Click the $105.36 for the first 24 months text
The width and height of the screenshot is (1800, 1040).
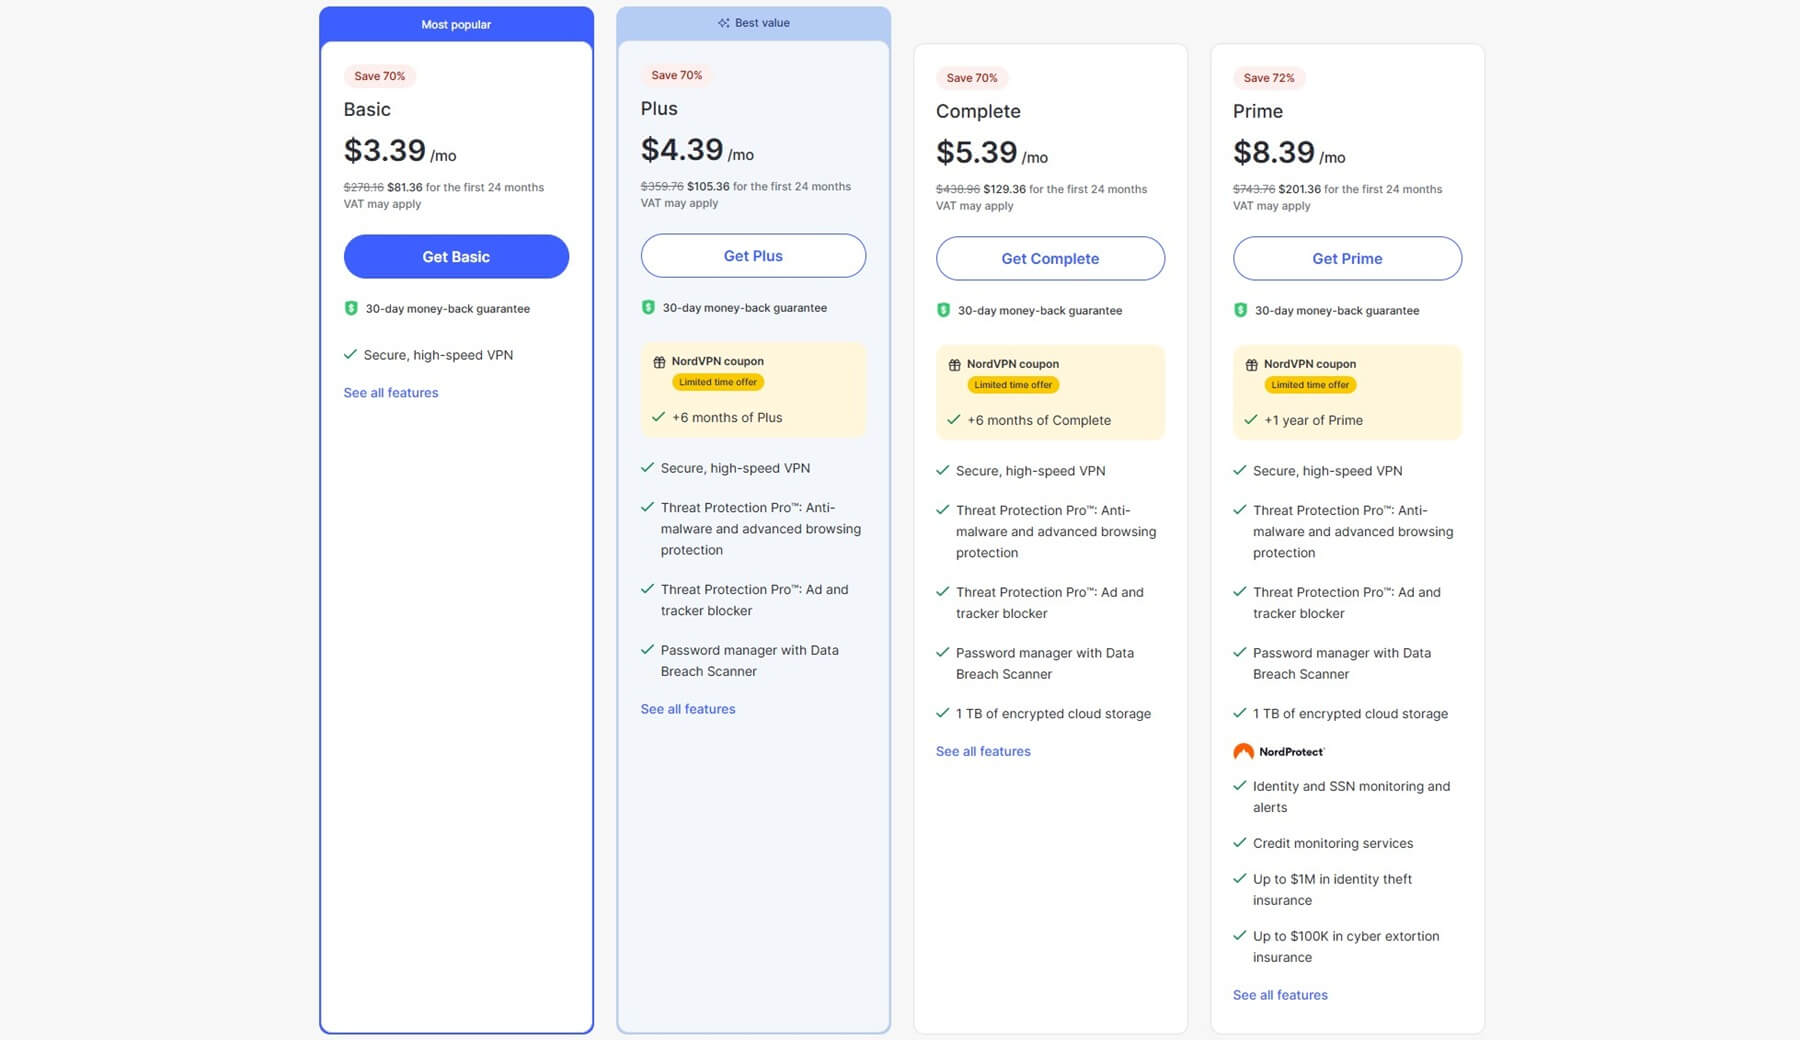769,186
